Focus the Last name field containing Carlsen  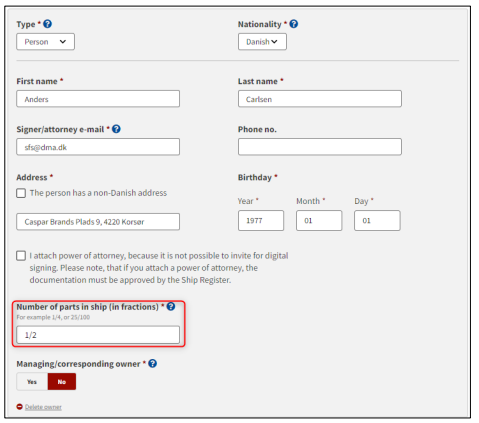[320, 99]
